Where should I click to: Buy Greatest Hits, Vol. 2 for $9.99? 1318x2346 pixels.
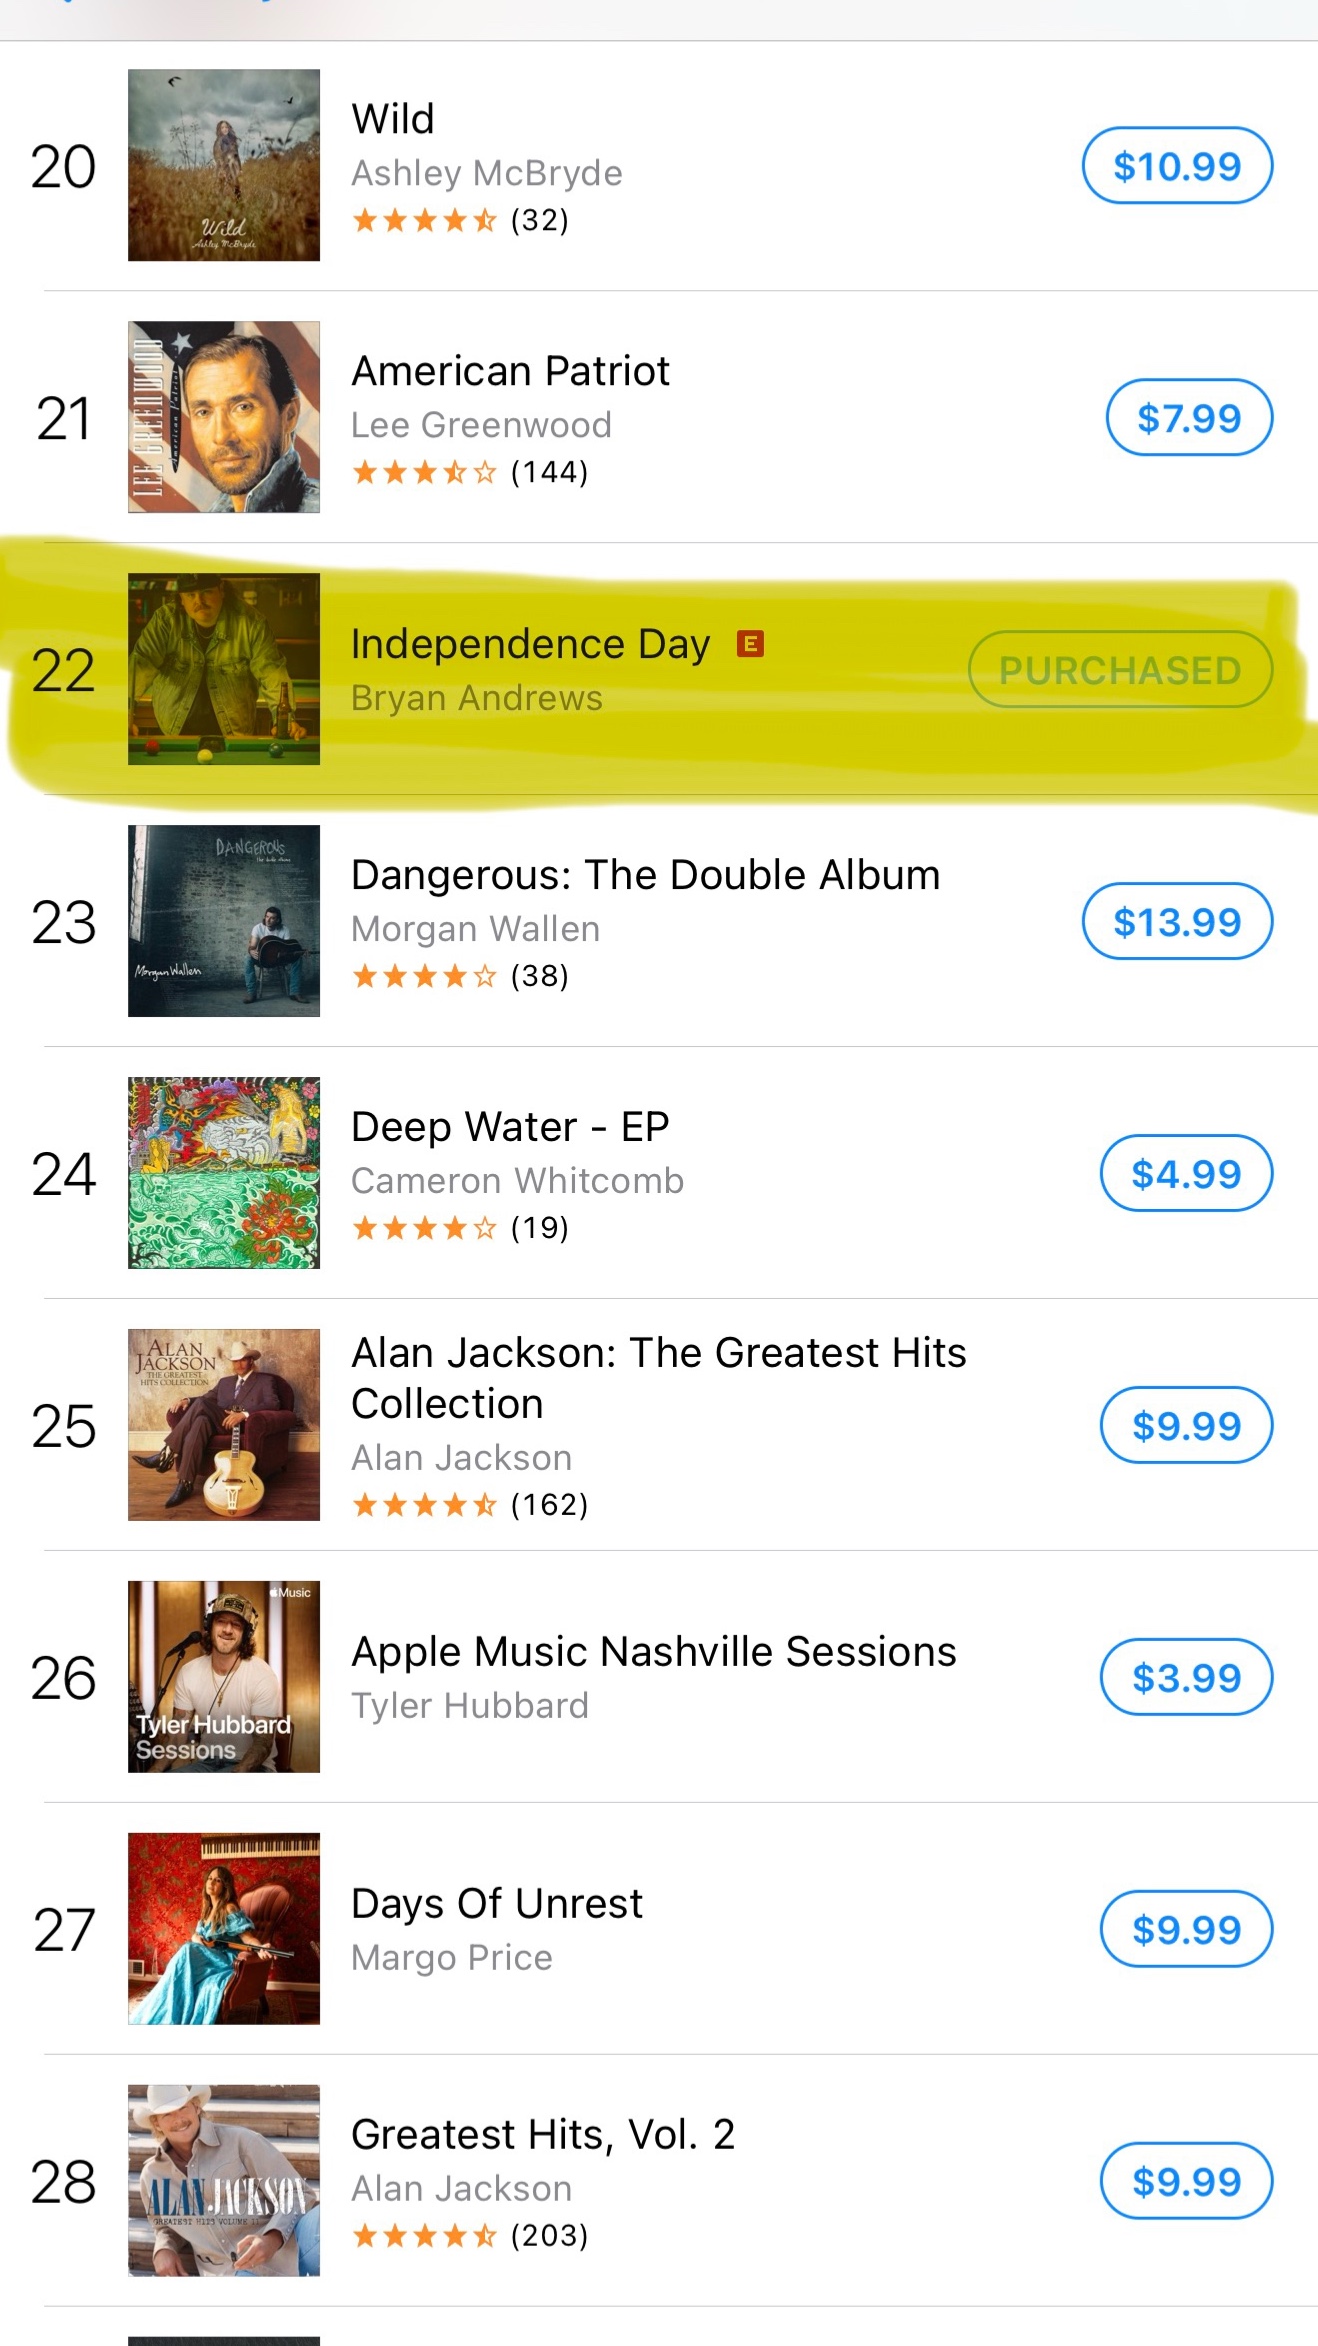point(1186,2181)
